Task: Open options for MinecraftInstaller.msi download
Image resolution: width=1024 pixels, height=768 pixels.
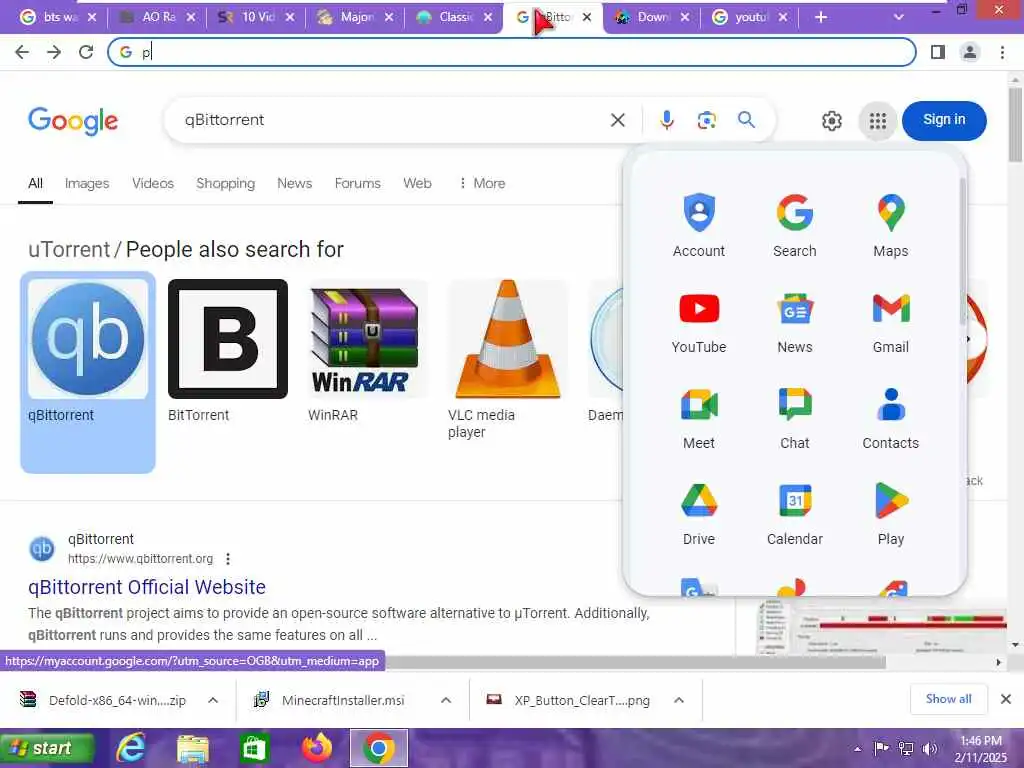Action: (446, 700)
